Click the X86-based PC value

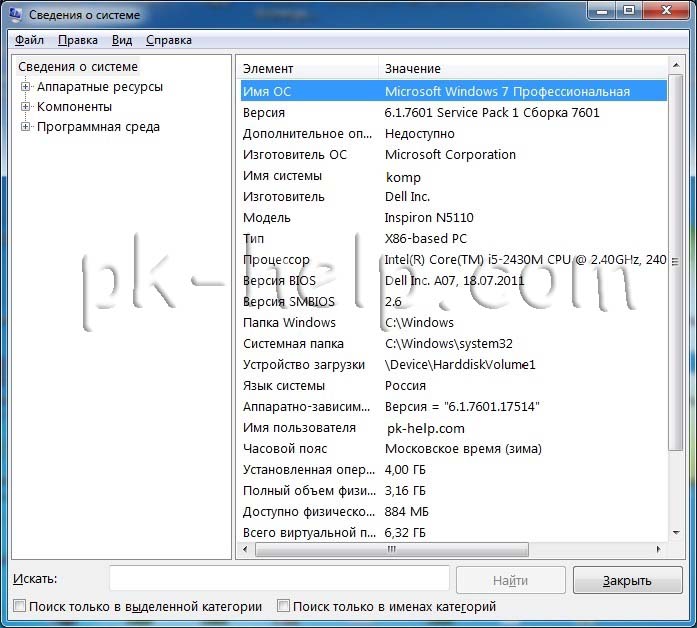click(x=426, y=239)
